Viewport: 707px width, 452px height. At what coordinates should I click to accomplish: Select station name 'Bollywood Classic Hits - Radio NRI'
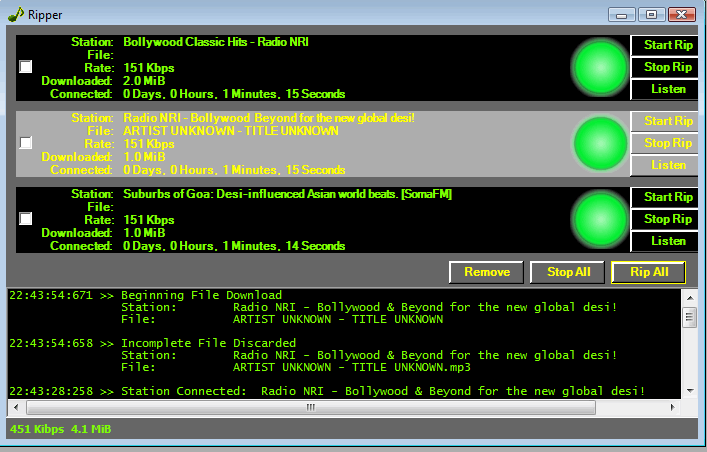pyautogui.click(x=216, y=42)
